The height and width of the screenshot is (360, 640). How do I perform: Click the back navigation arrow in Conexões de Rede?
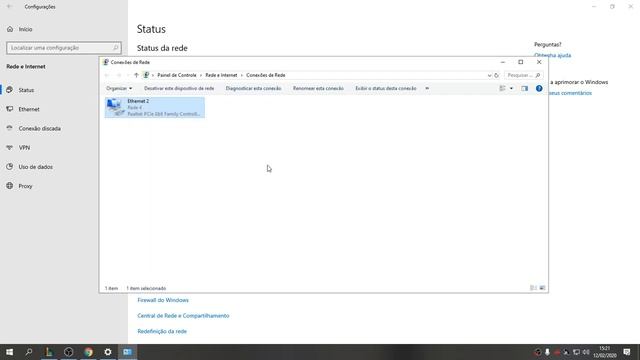(x=107, y=75)
